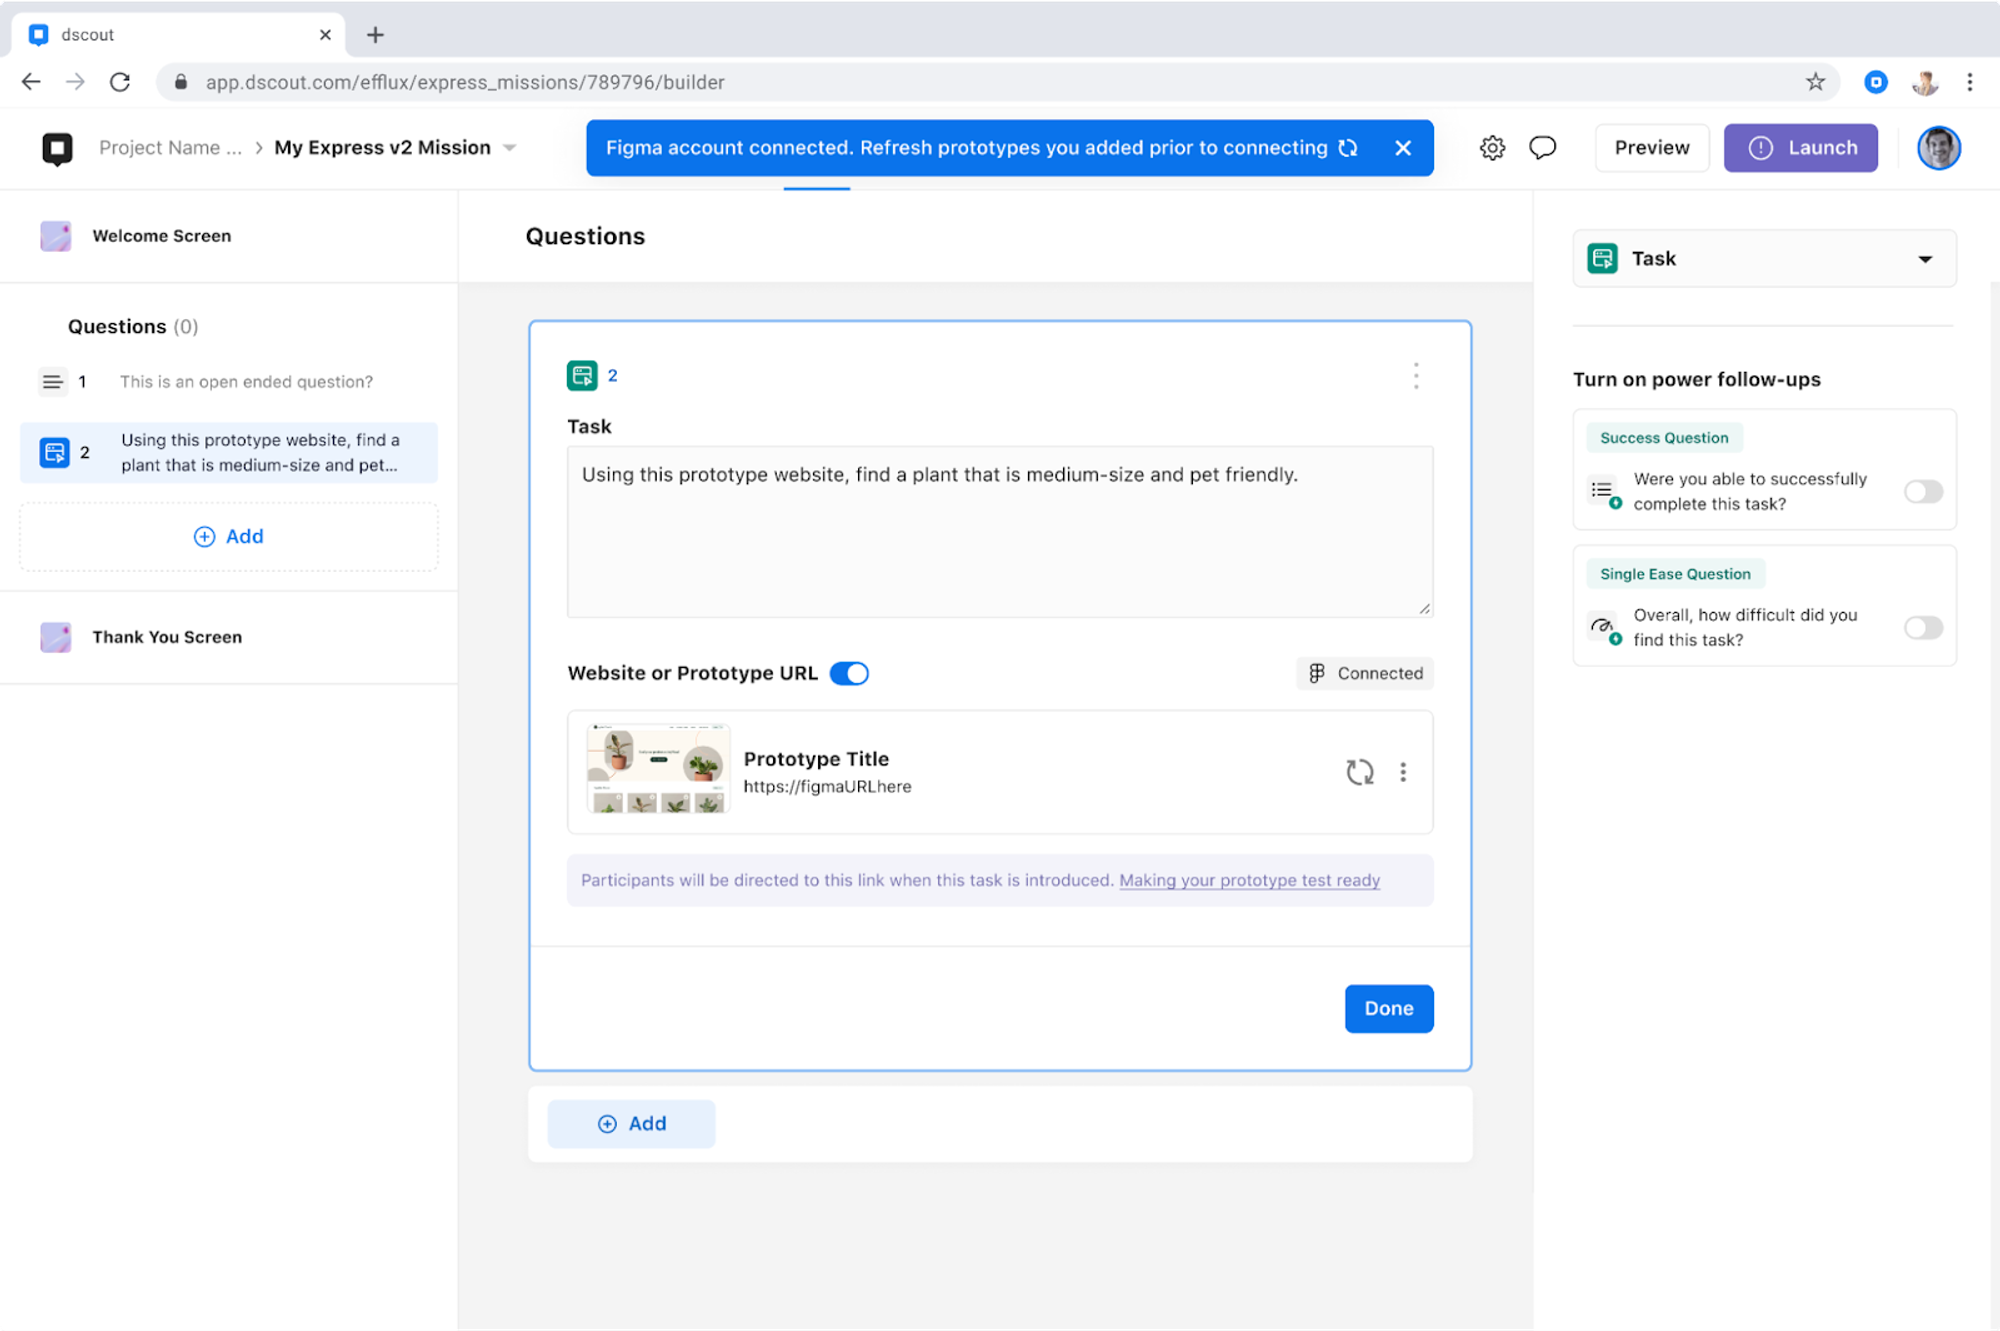Bookmark this page with star icon
The width and height of the screenshot is (2000, 1331).
1815,82
